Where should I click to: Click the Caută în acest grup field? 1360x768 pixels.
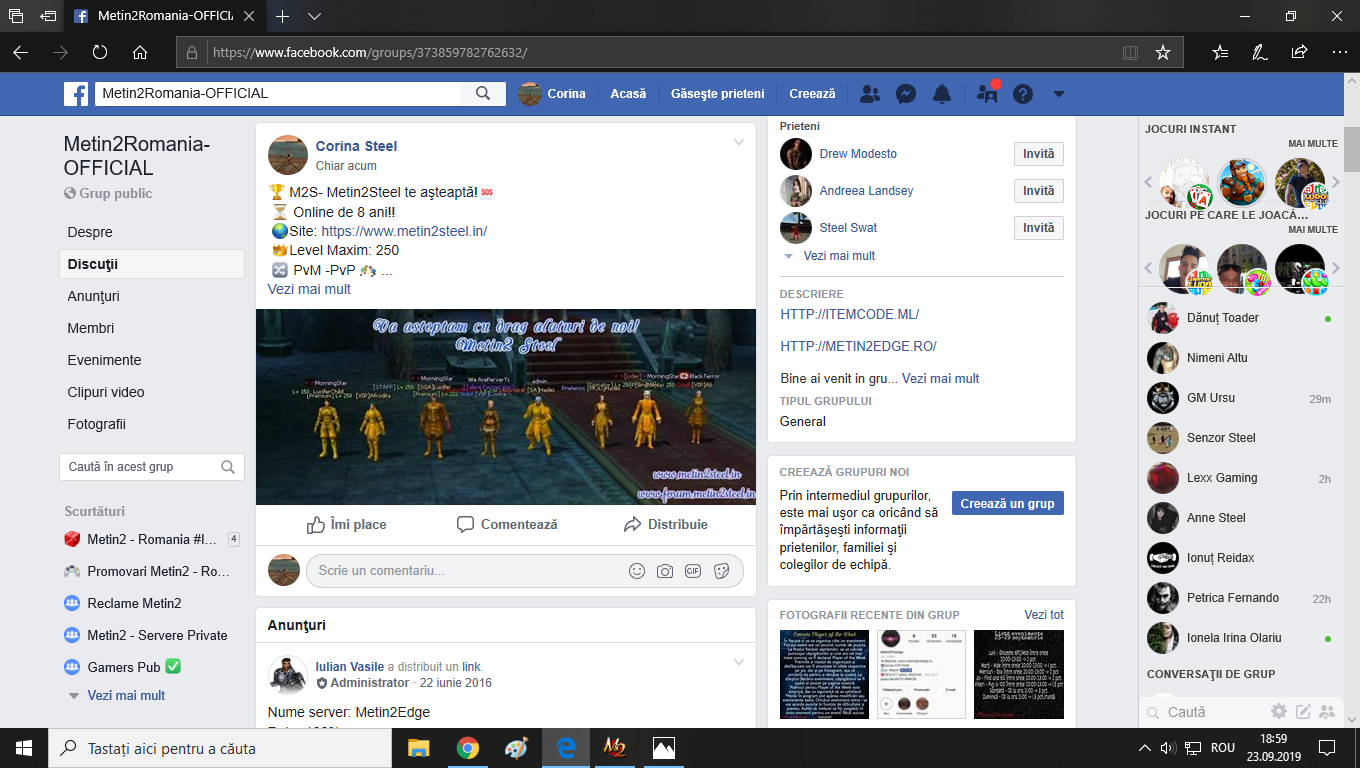(152, 467)
